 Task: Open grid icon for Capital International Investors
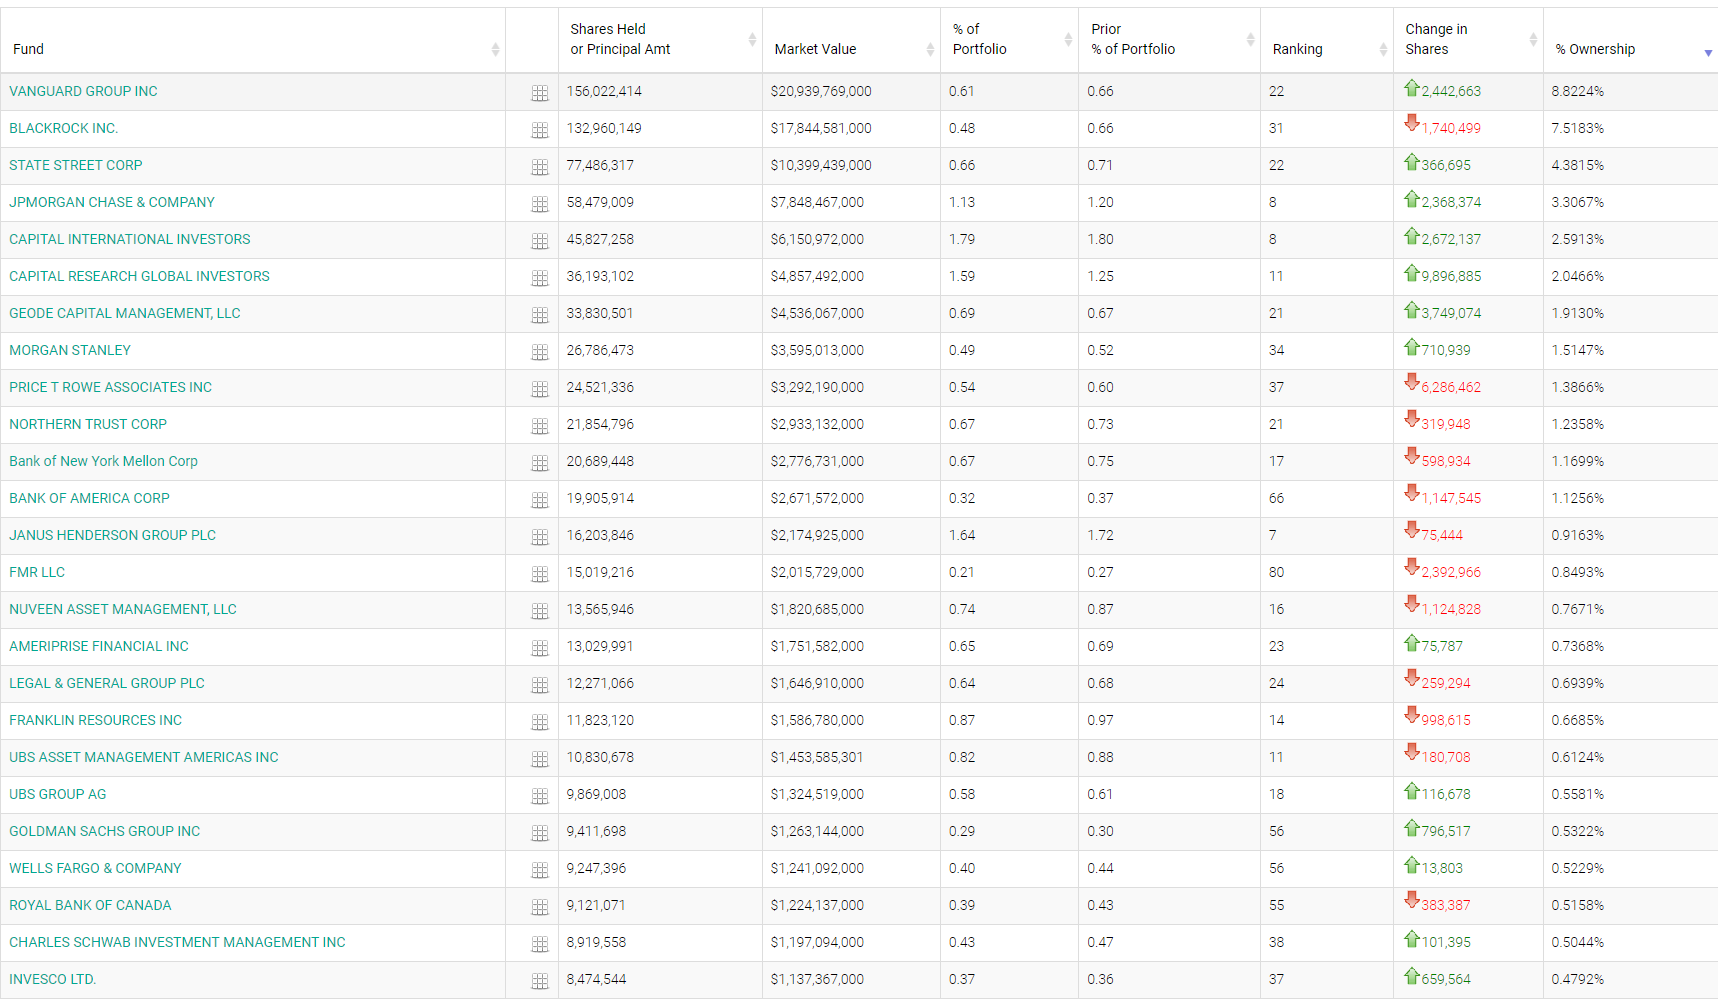click(x=540, y=241)
